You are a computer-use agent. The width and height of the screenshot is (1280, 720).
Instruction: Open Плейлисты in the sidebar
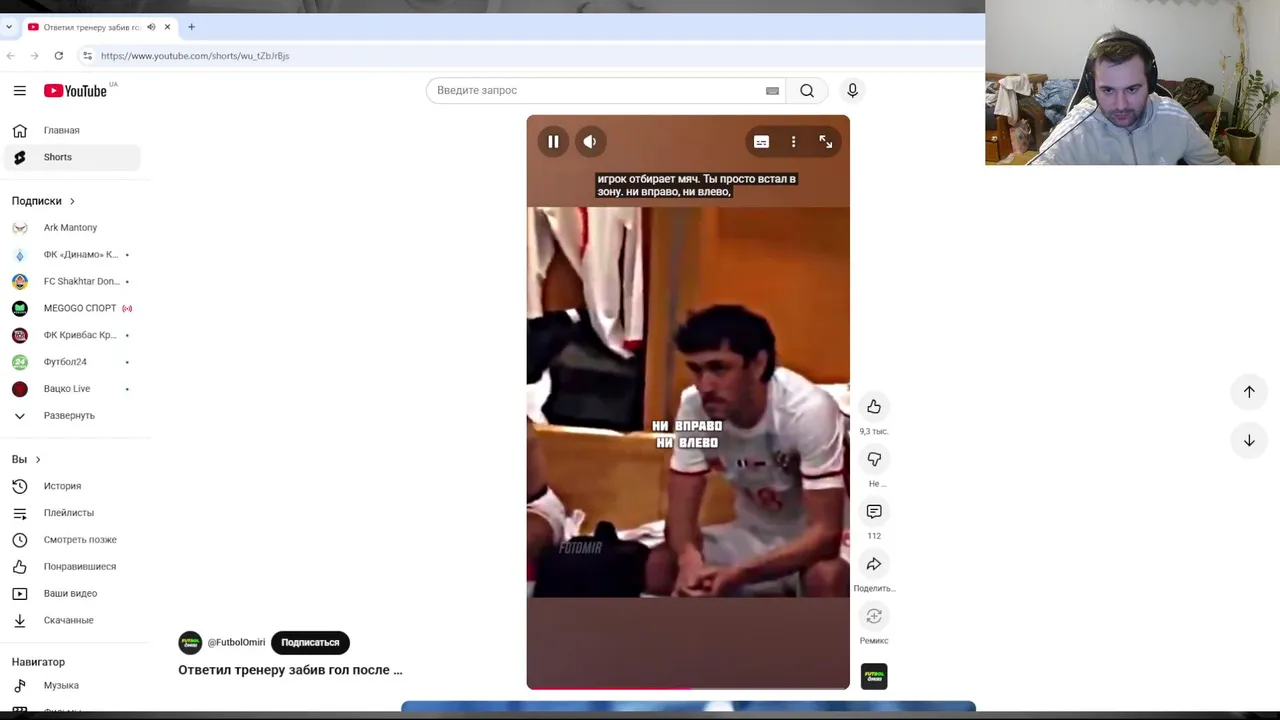pos(72,513)
